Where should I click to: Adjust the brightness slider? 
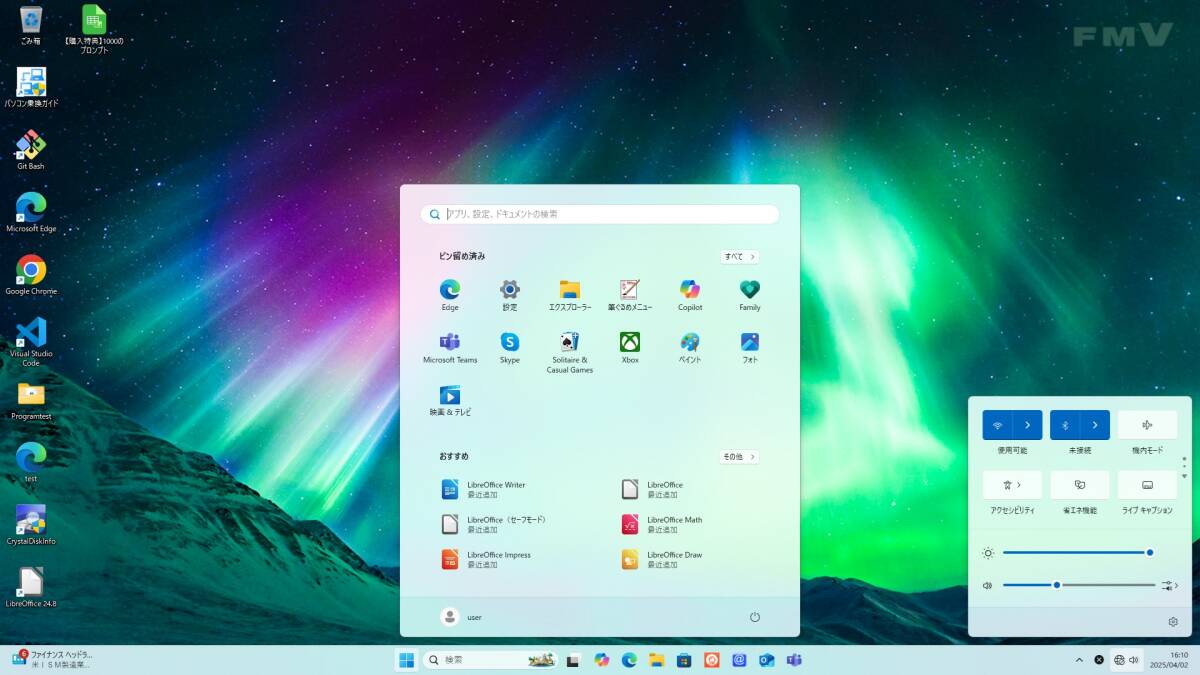[1077, 552]
